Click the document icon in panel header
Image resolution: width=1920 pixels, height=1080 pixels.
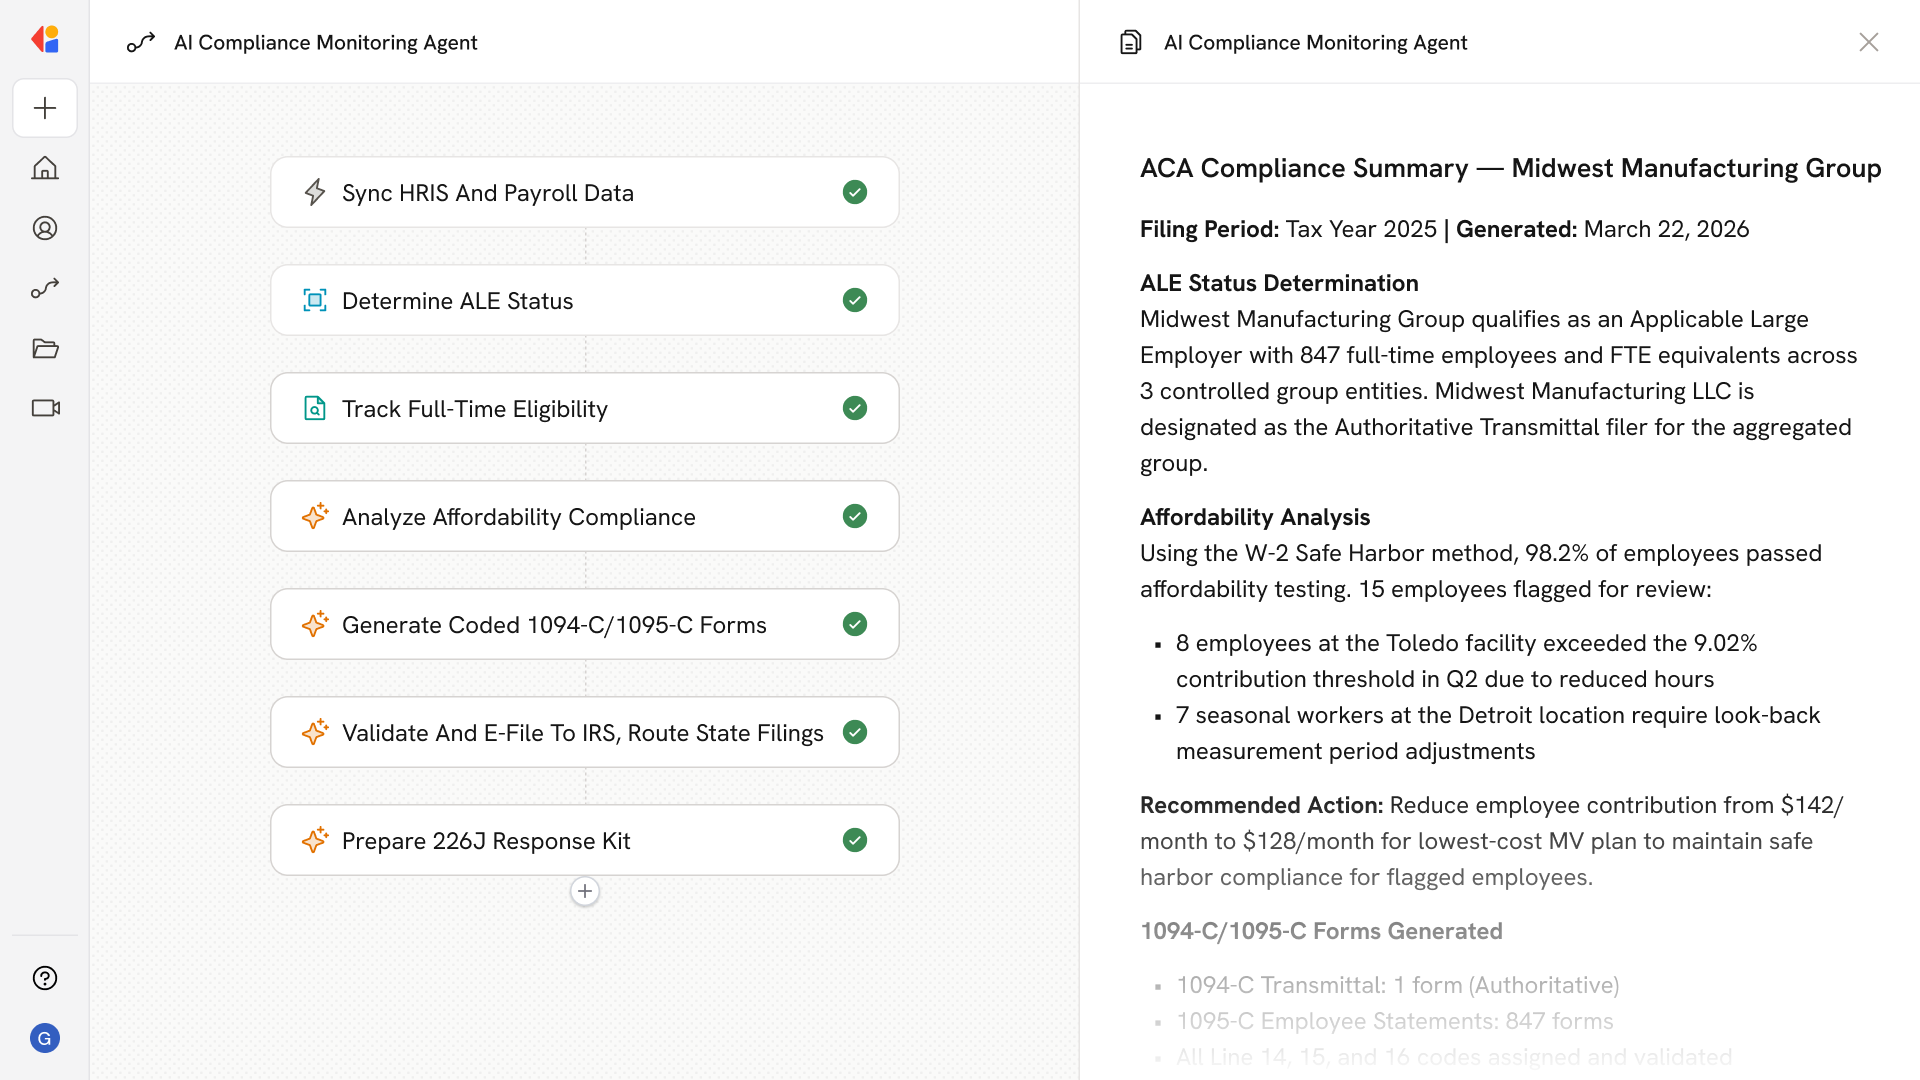(1130, 42)
